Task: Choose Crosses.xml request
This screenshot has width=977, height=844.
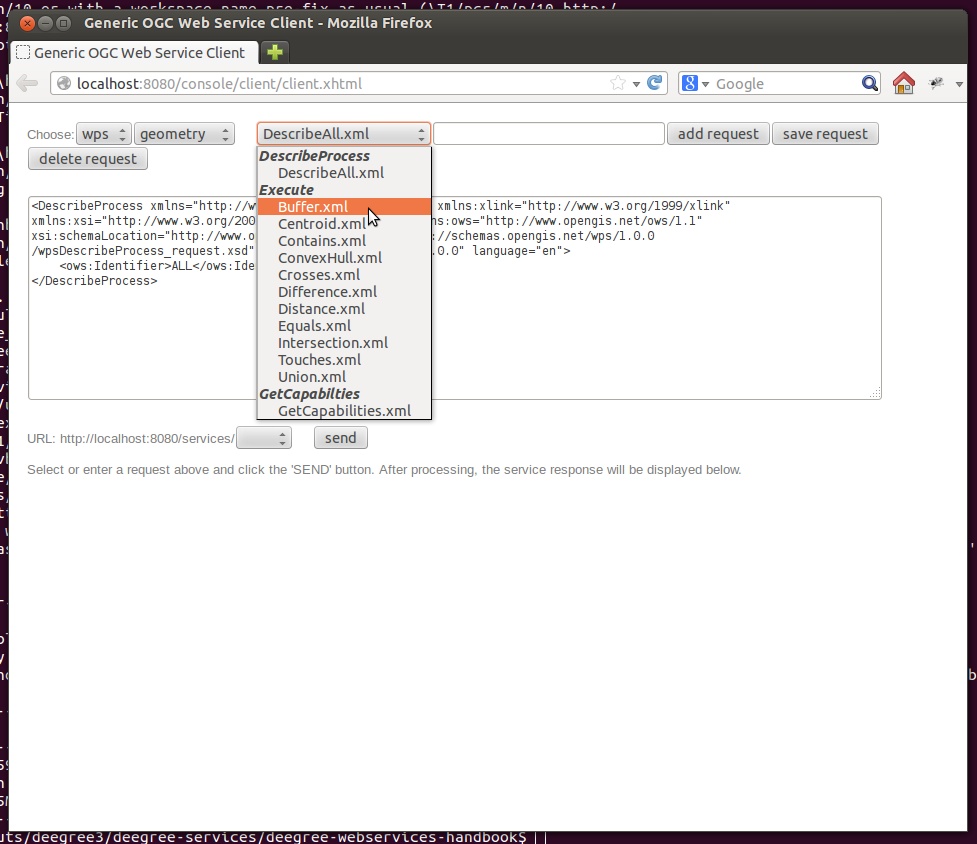Action: click(344, 275)
